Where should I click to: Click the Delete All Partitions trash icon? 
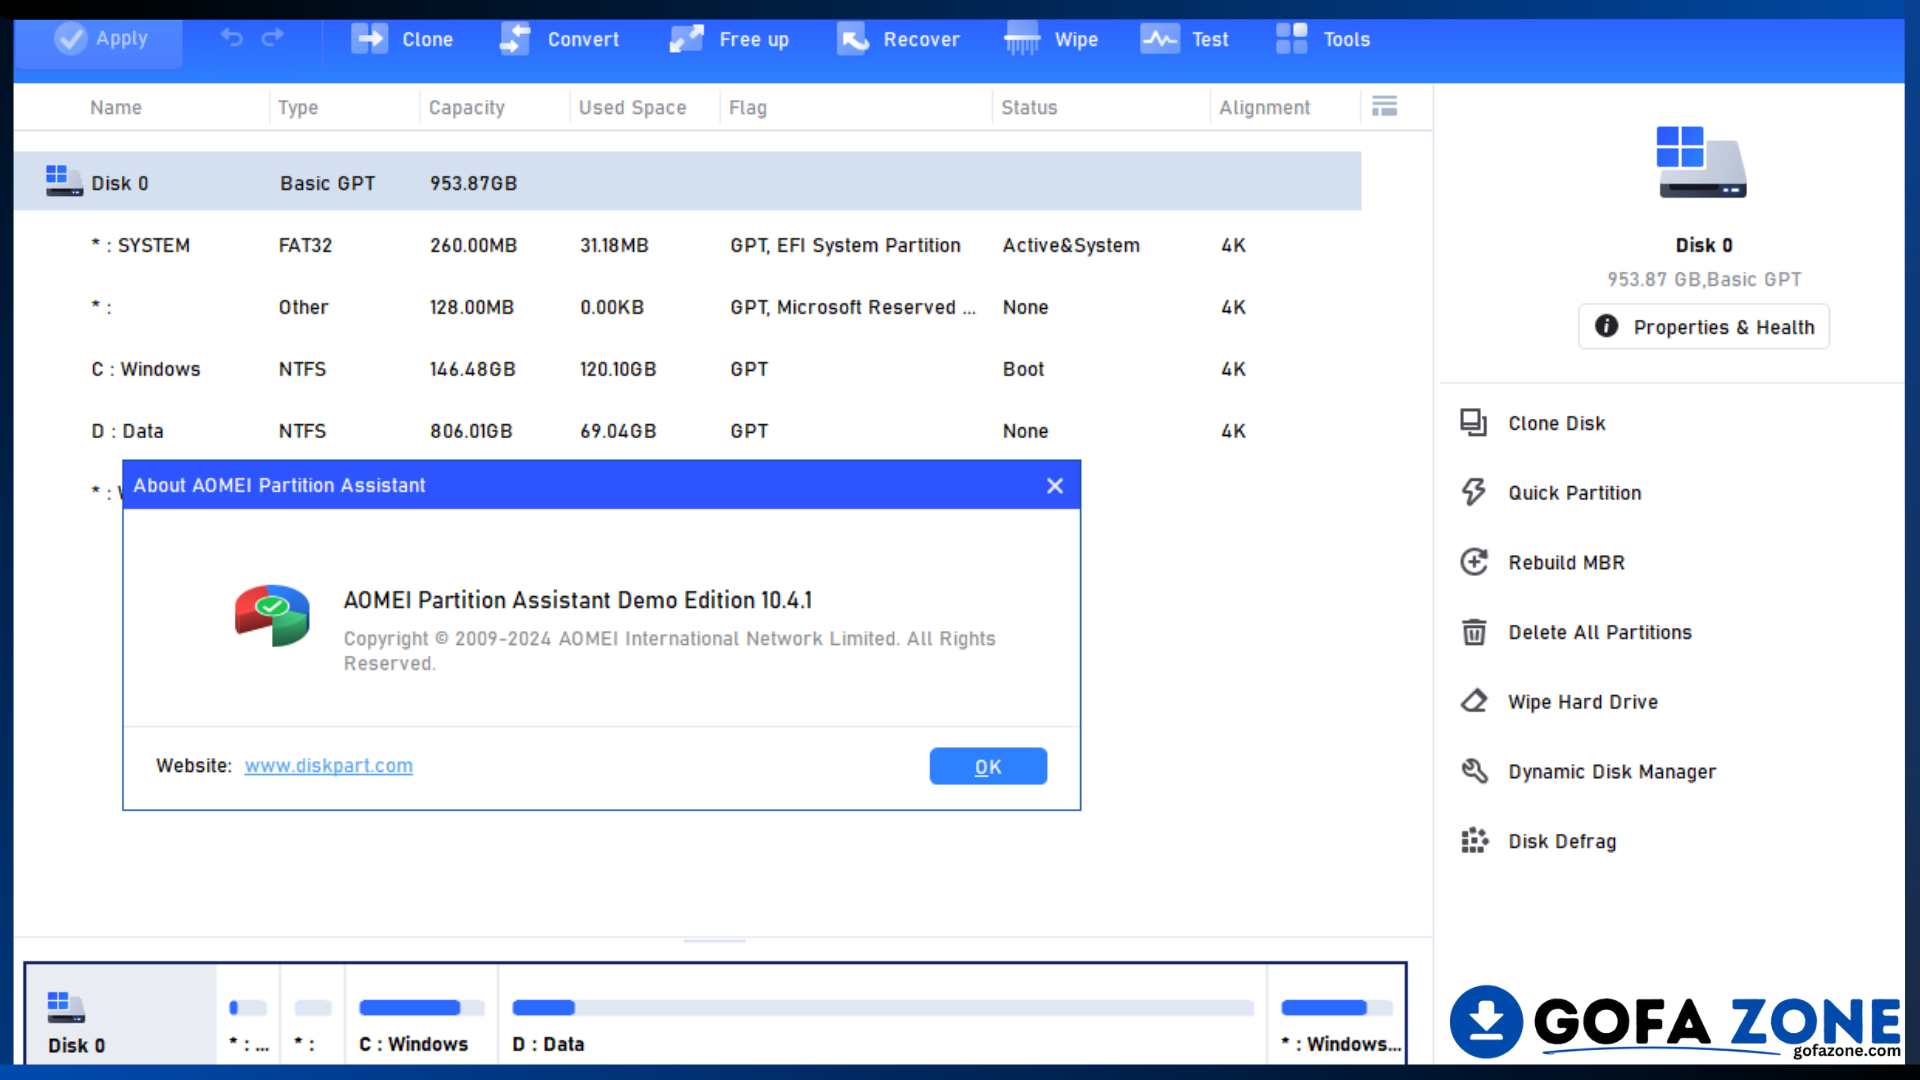1473,632
